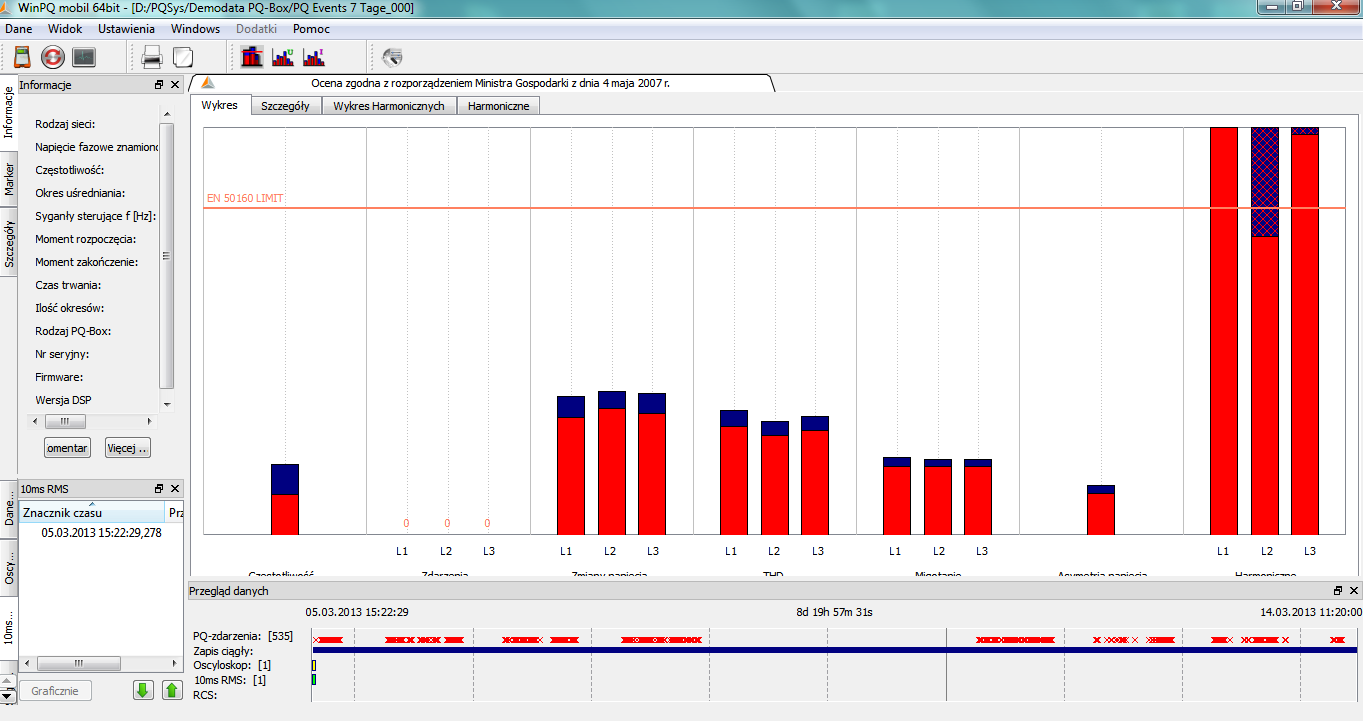1363x721 pixels.
Task: Click the Więcej ... button
Action: point(127,448)
